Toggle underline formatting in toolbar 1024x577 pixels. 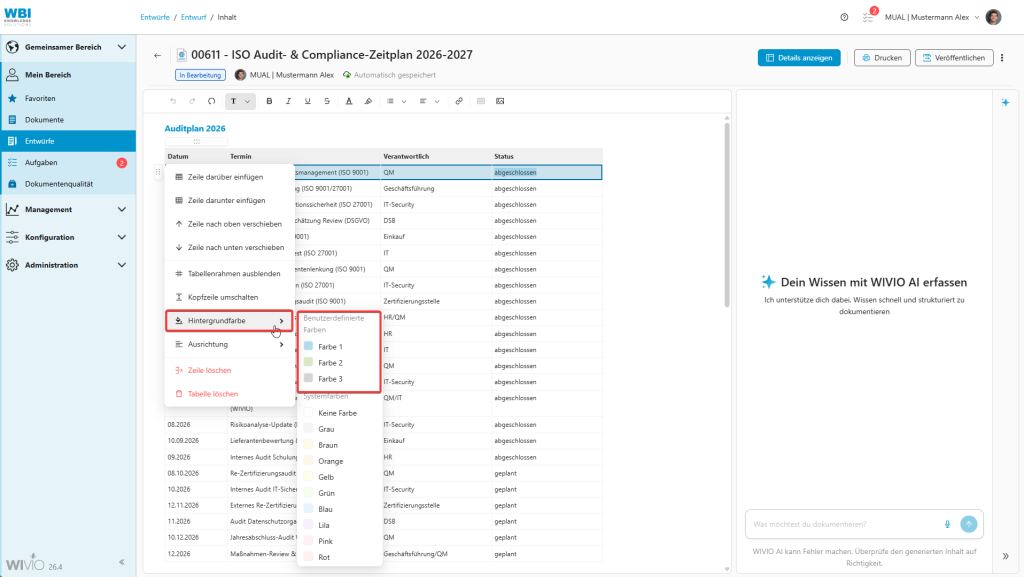click(308, 101)
